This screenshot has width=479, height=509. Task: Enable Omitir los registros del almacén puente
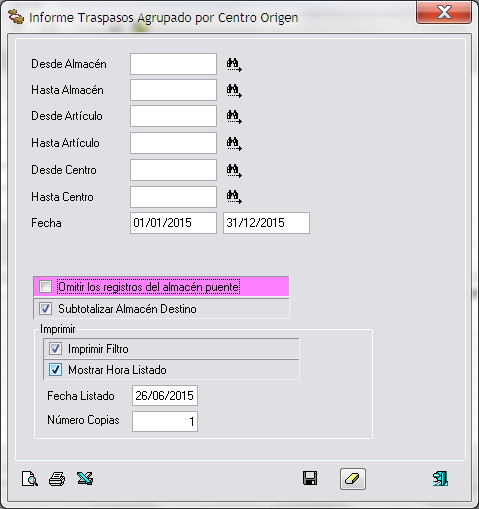pos(45,287)
